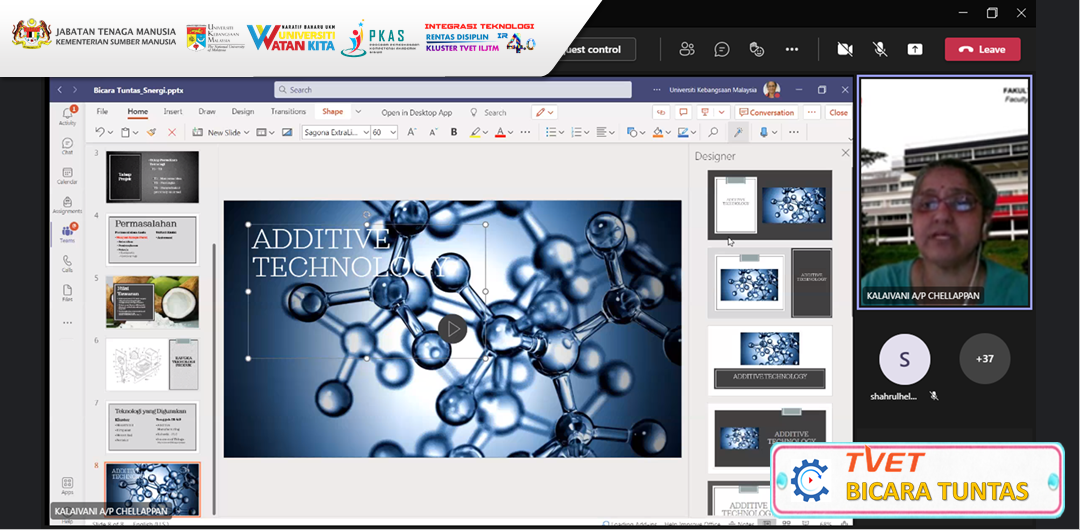The width and height of the screenshot is (1080, 530).
Task: Toggle the camera on
Action: coord(845,49)
